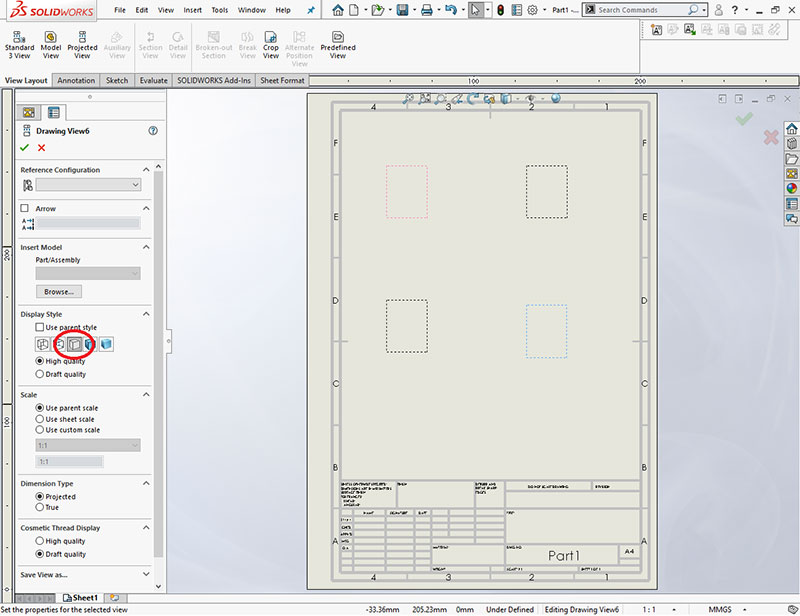
Task: Print the drawing
Action: coord(427,10)
